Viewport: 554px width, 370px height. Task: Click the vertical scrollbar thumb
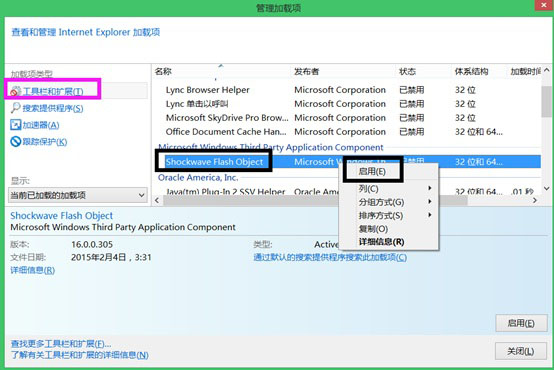click(547, 101)
